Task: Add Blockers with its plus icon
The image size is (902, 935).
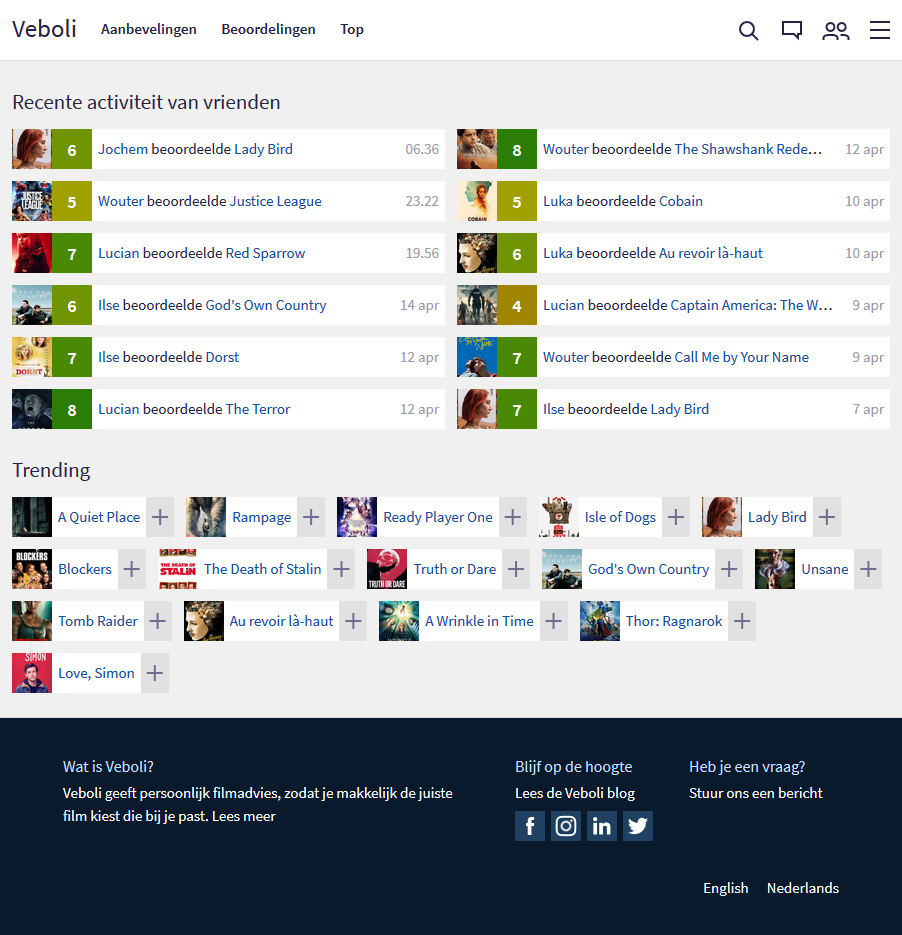Action: pyautogui.click(x=132, y=569)
